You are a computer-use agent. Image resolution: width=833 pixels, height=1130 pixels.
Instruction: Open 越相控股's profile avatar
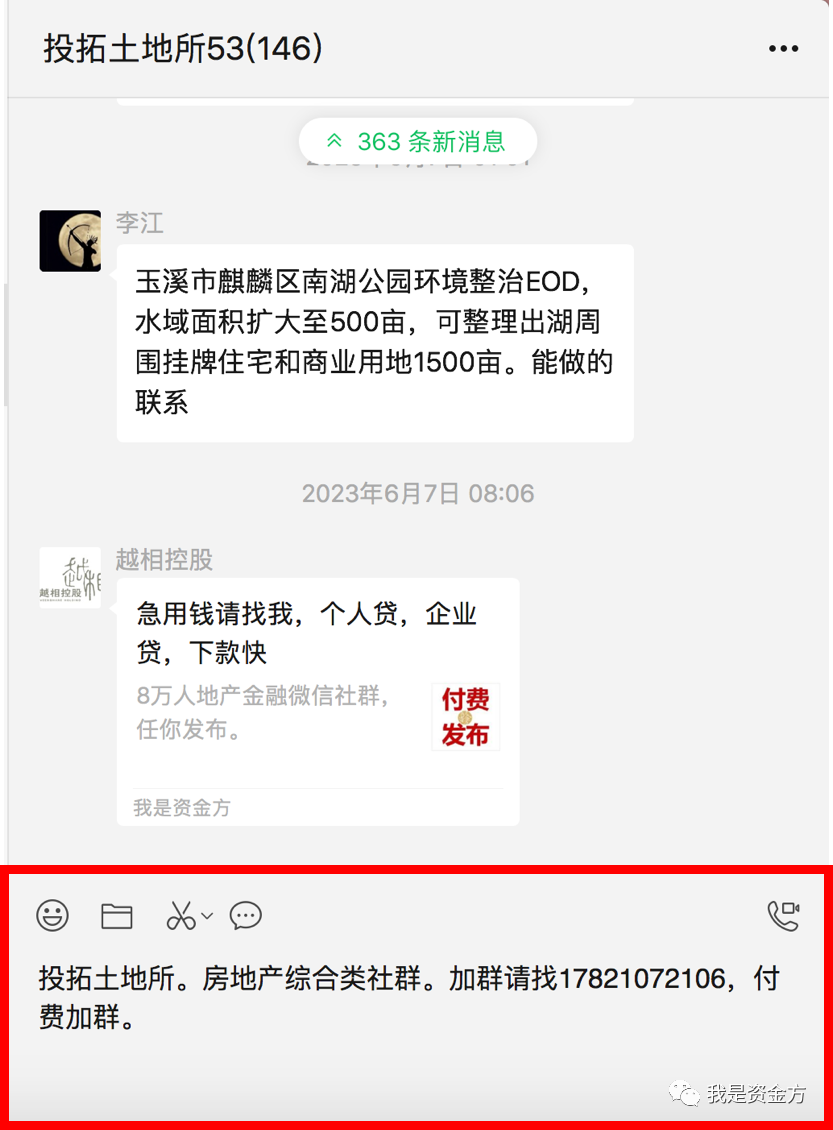[70, 577]
